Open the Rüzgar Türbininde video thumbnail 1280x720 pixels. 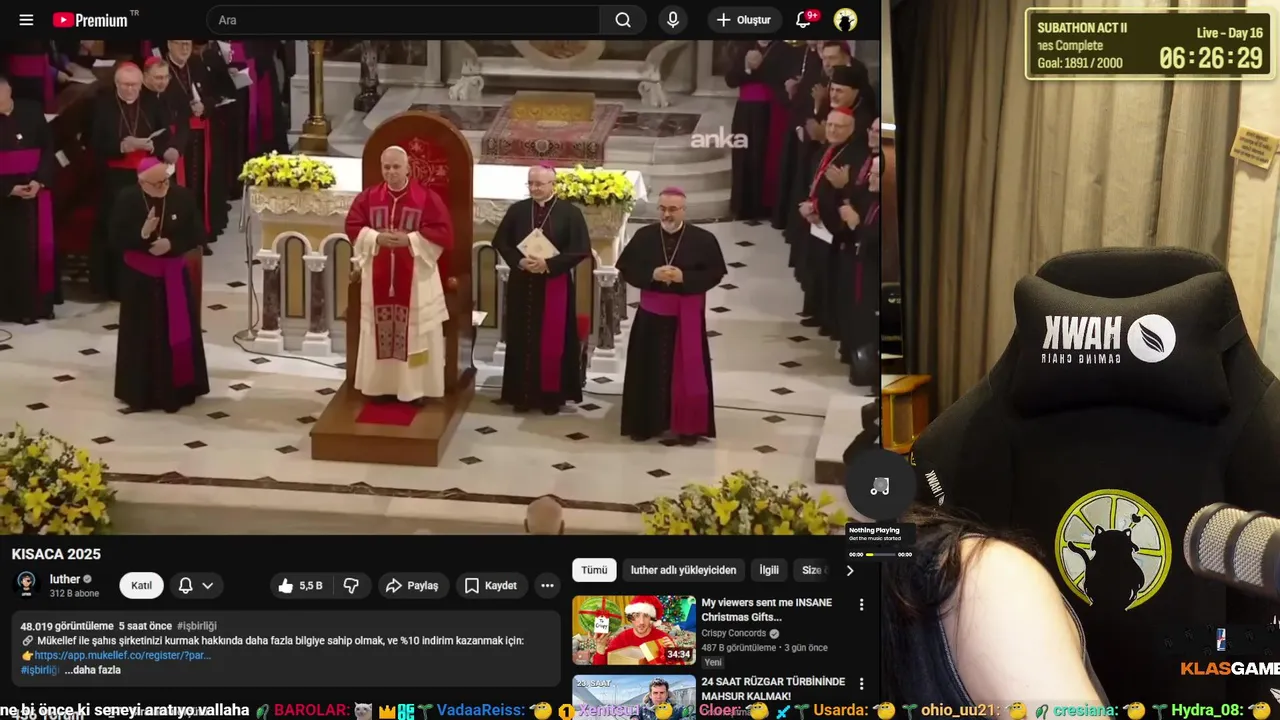[x=634, y=697]
